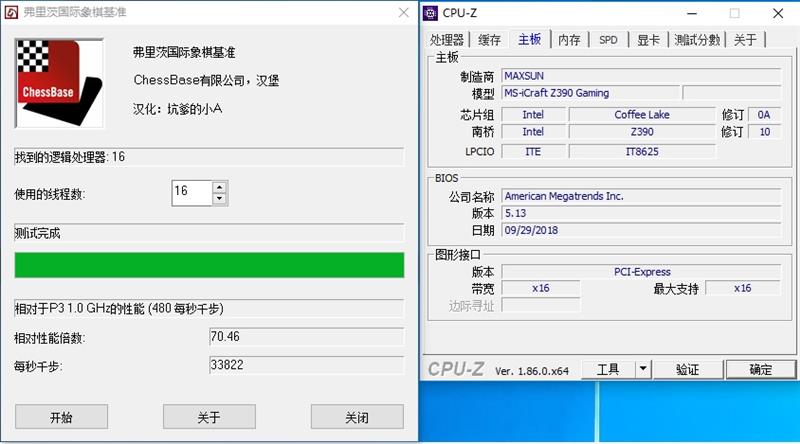Click the manufacturer value MAXSUN
This screenshot has width=800, height=444.
(x=641, y=76)
